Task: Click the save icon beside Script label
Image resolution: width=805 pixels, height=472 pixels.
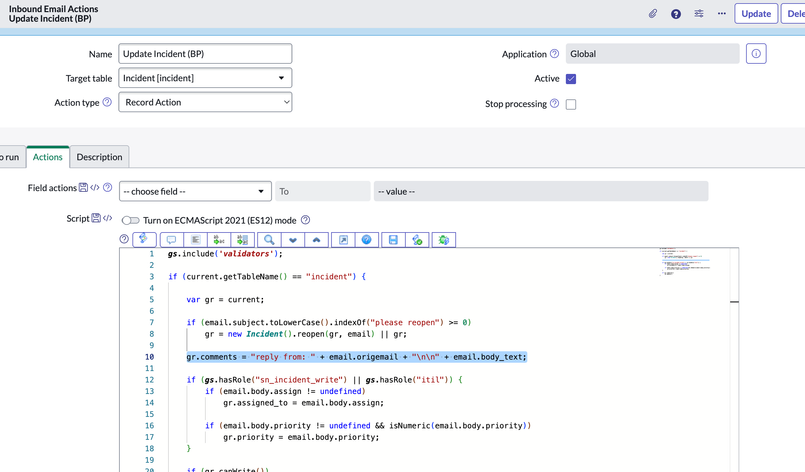Action: [x=96, y=218]
